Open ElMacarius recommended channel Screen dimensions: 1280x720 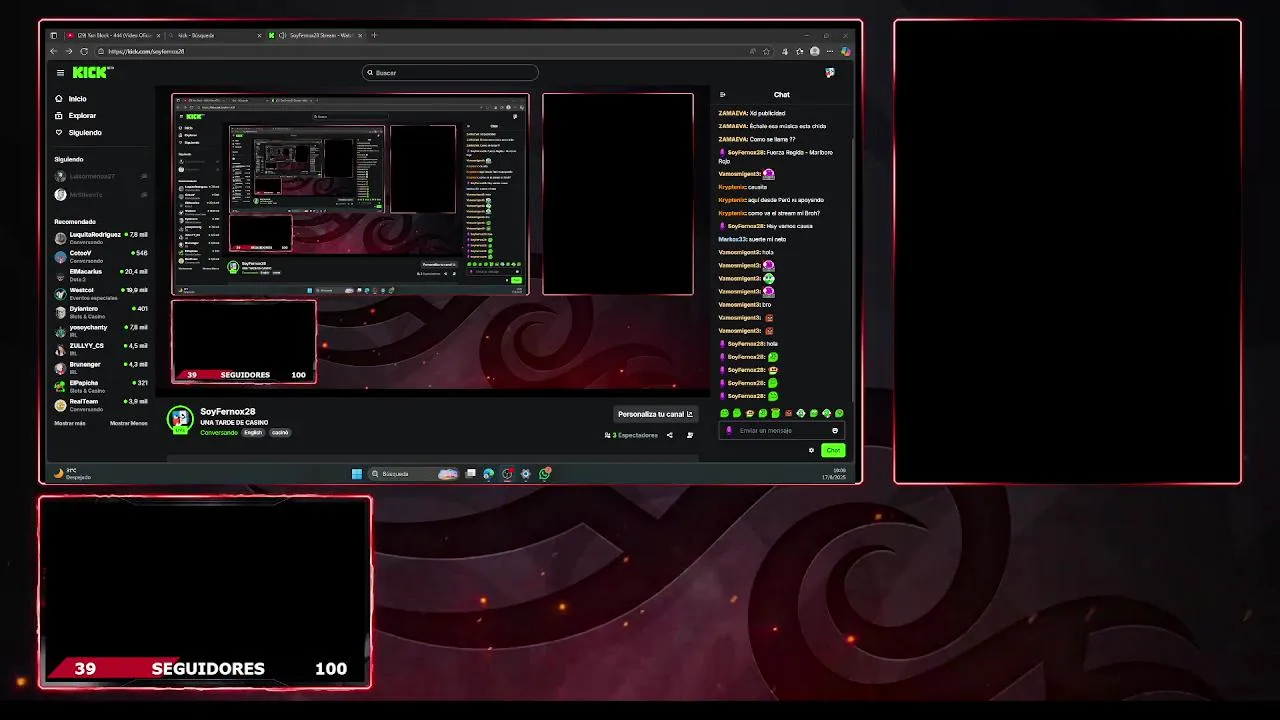click(x=101, y=274)
